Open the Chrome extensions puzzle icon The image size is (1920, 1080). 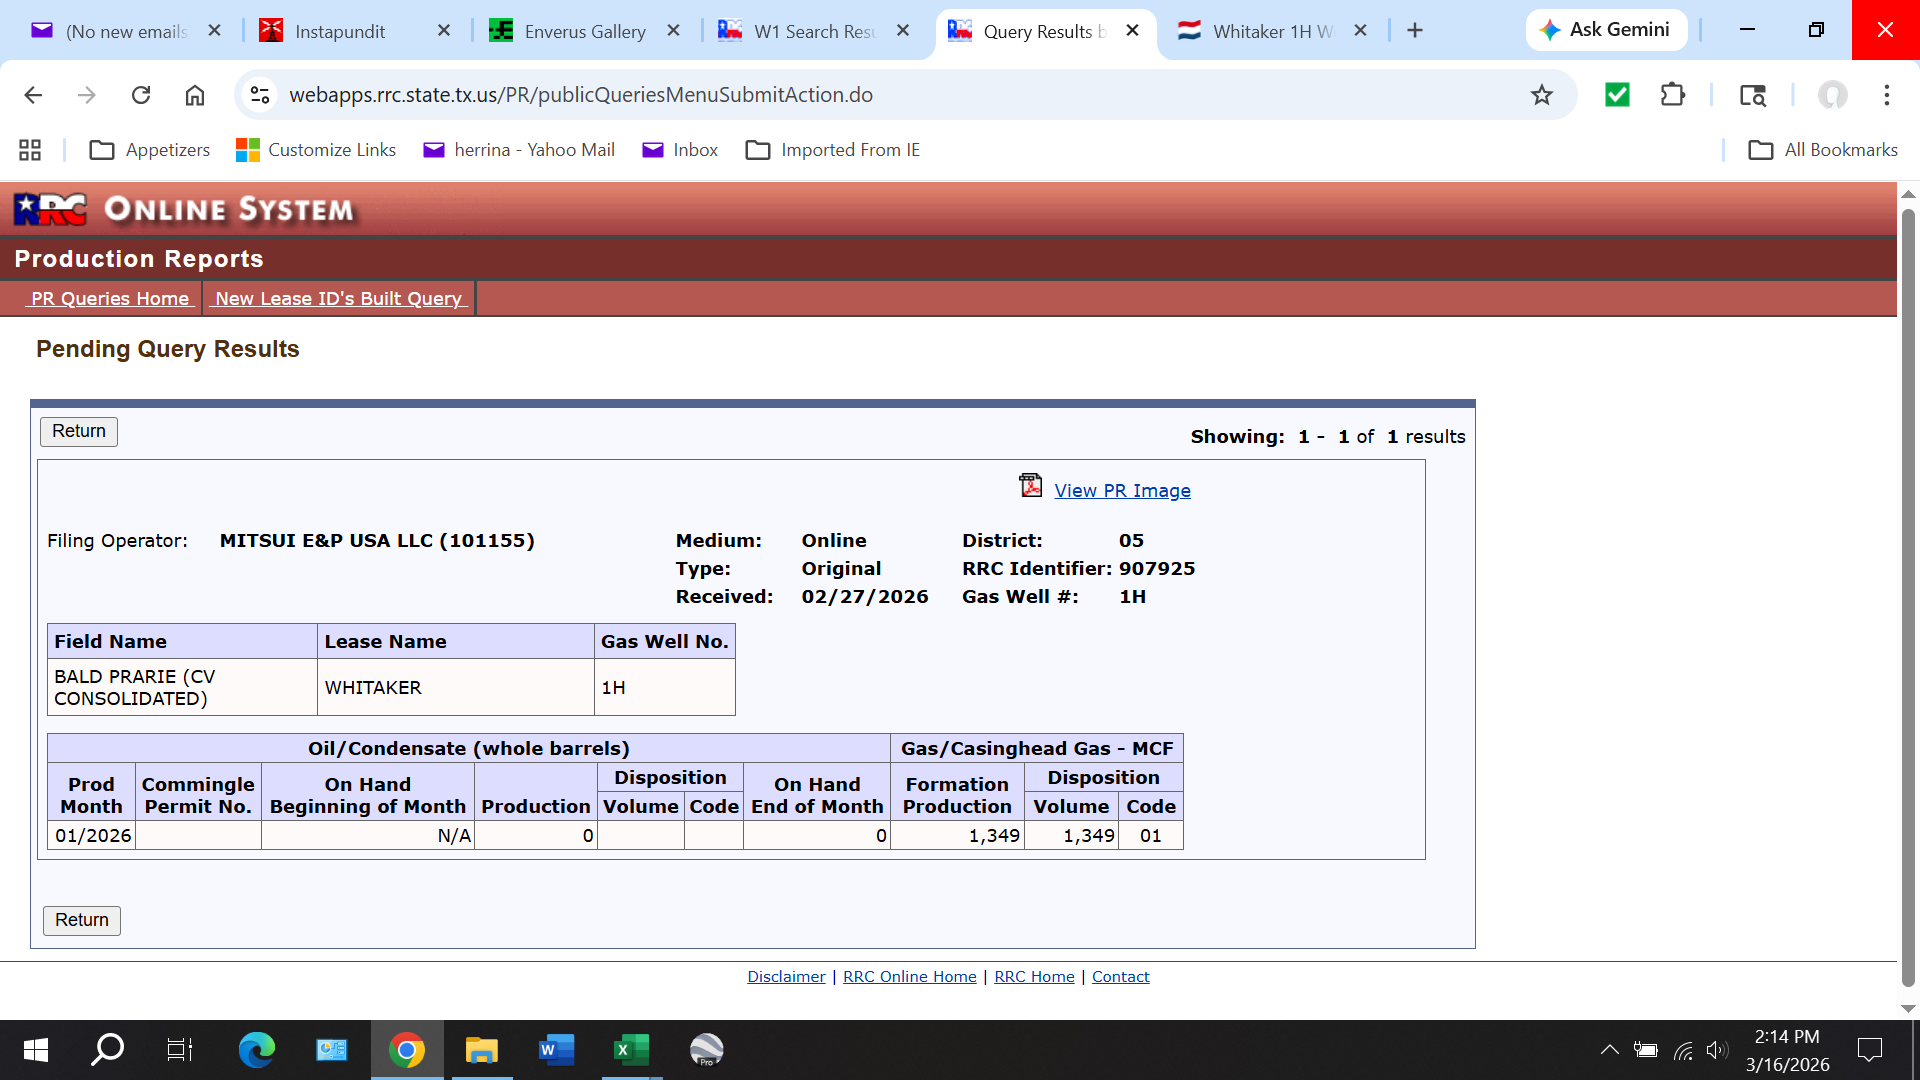[x=1672, y=95]
